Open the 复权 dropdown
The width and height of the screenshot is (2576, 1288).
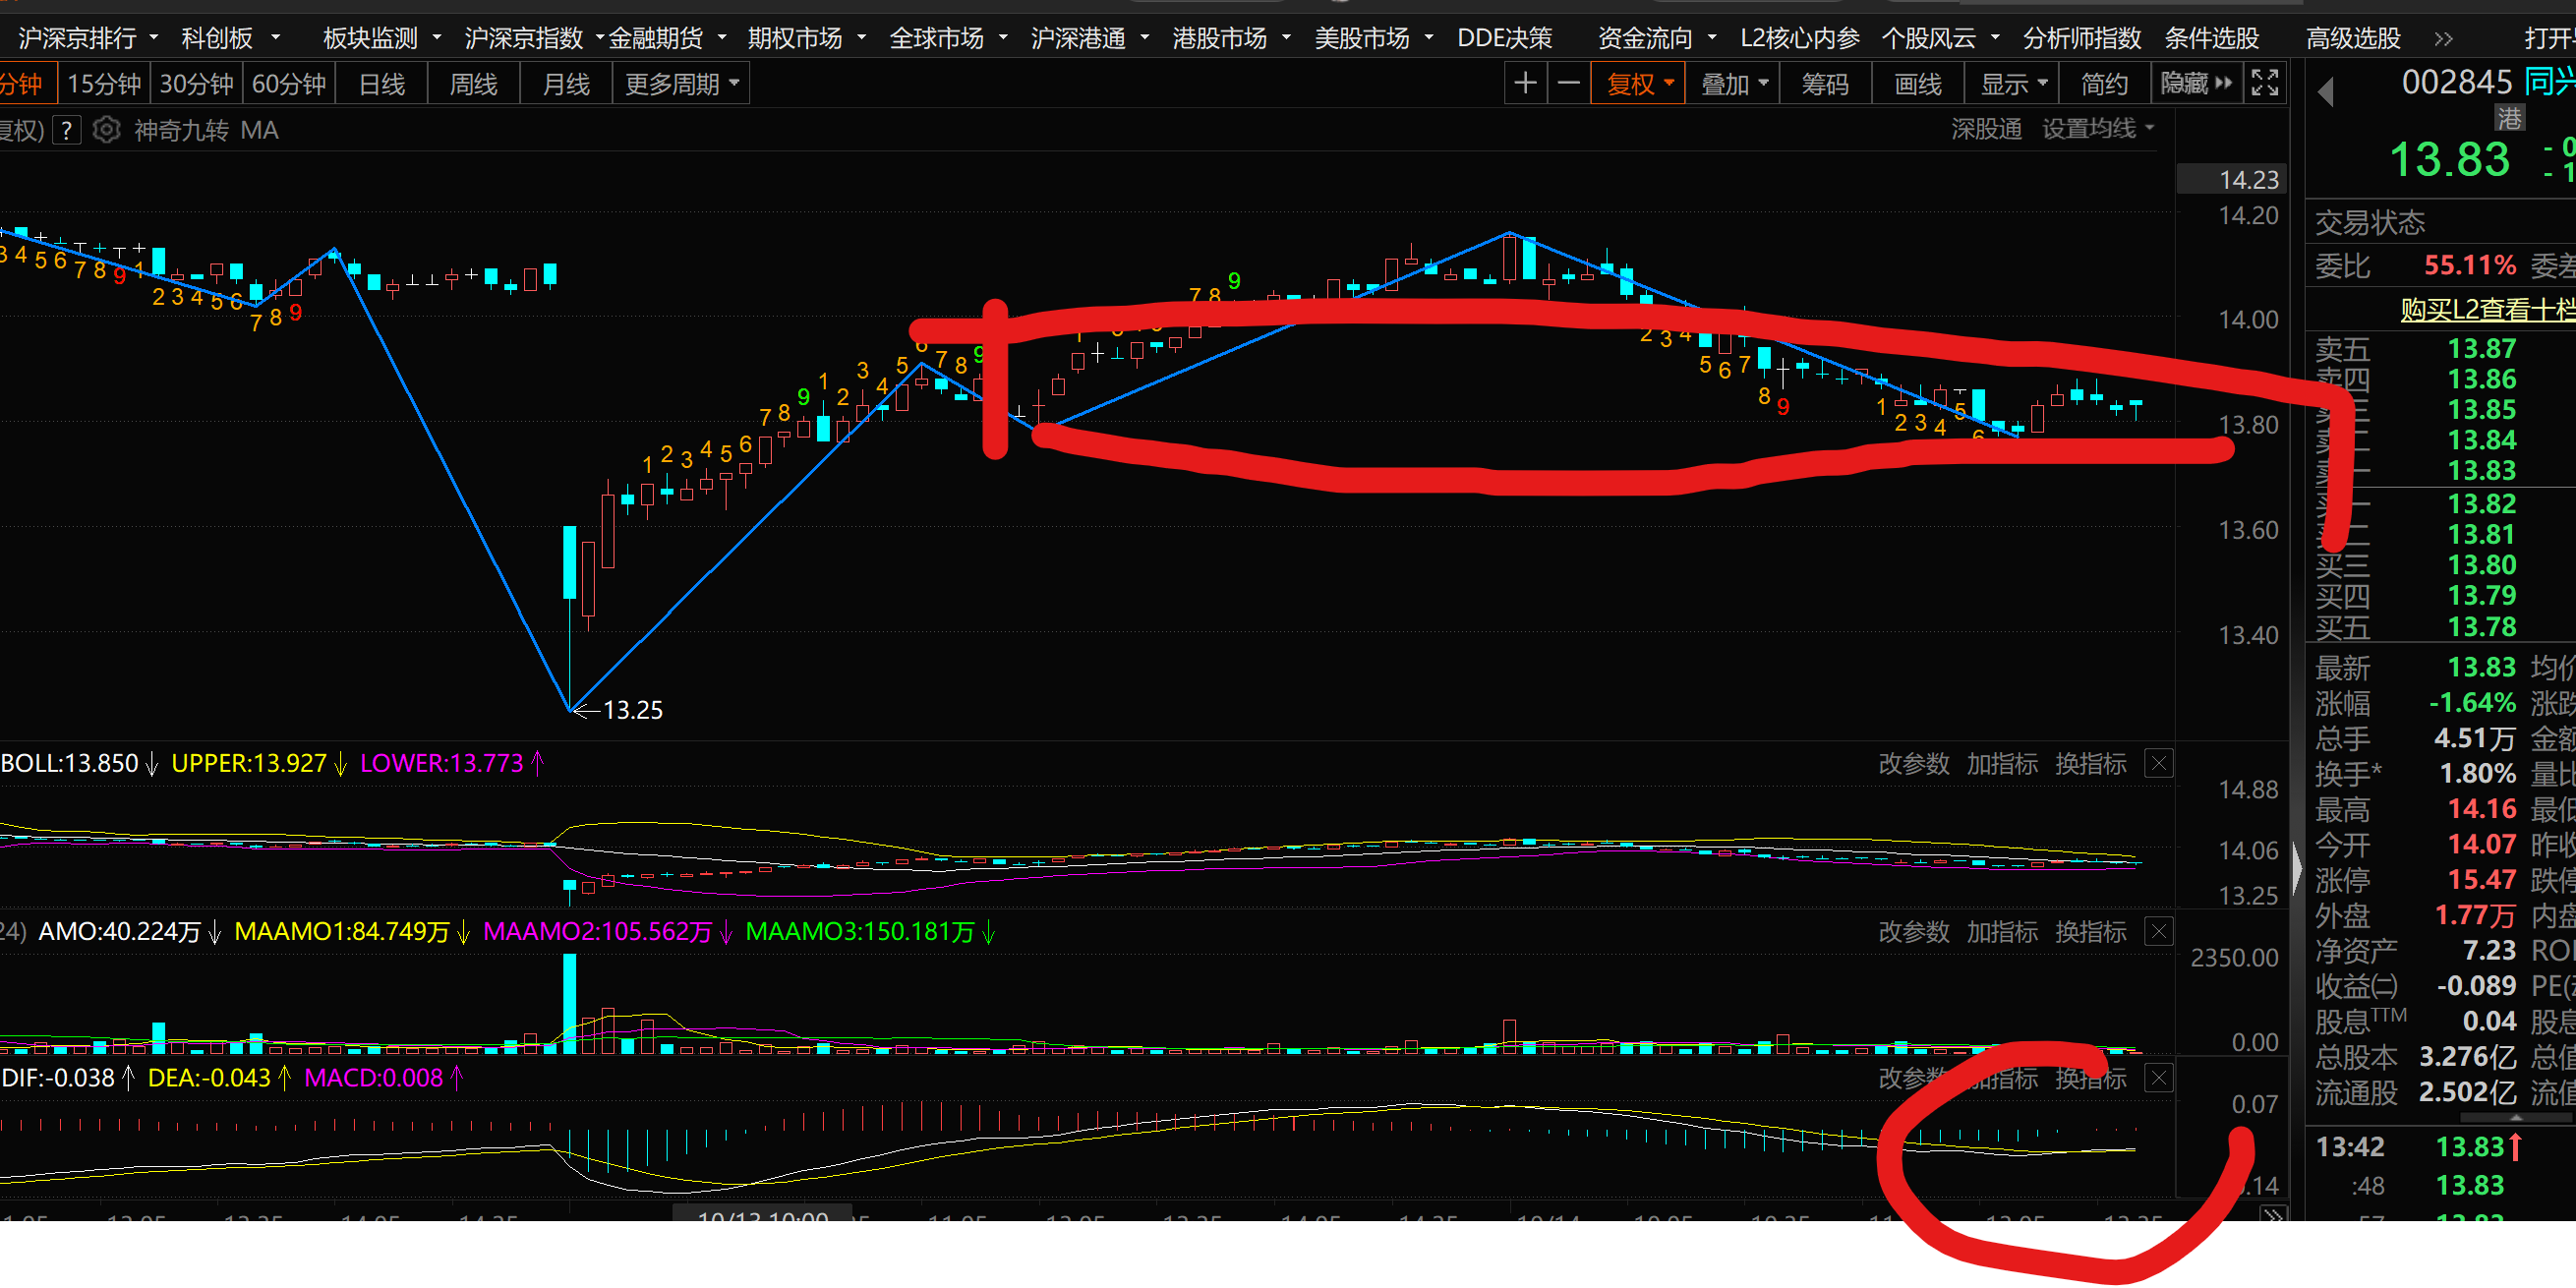(x=1640, y=84)
